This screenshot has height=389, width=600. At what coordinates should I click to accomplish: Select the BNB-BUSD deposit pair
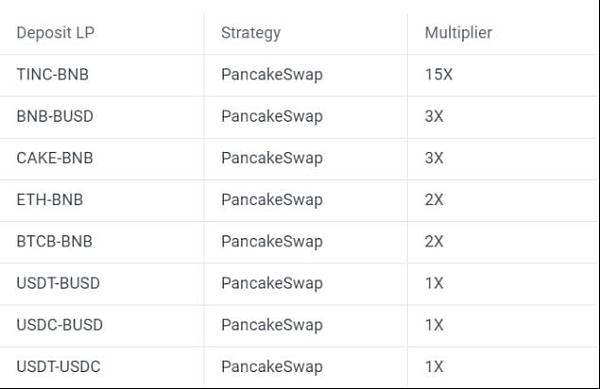point(55,116)
